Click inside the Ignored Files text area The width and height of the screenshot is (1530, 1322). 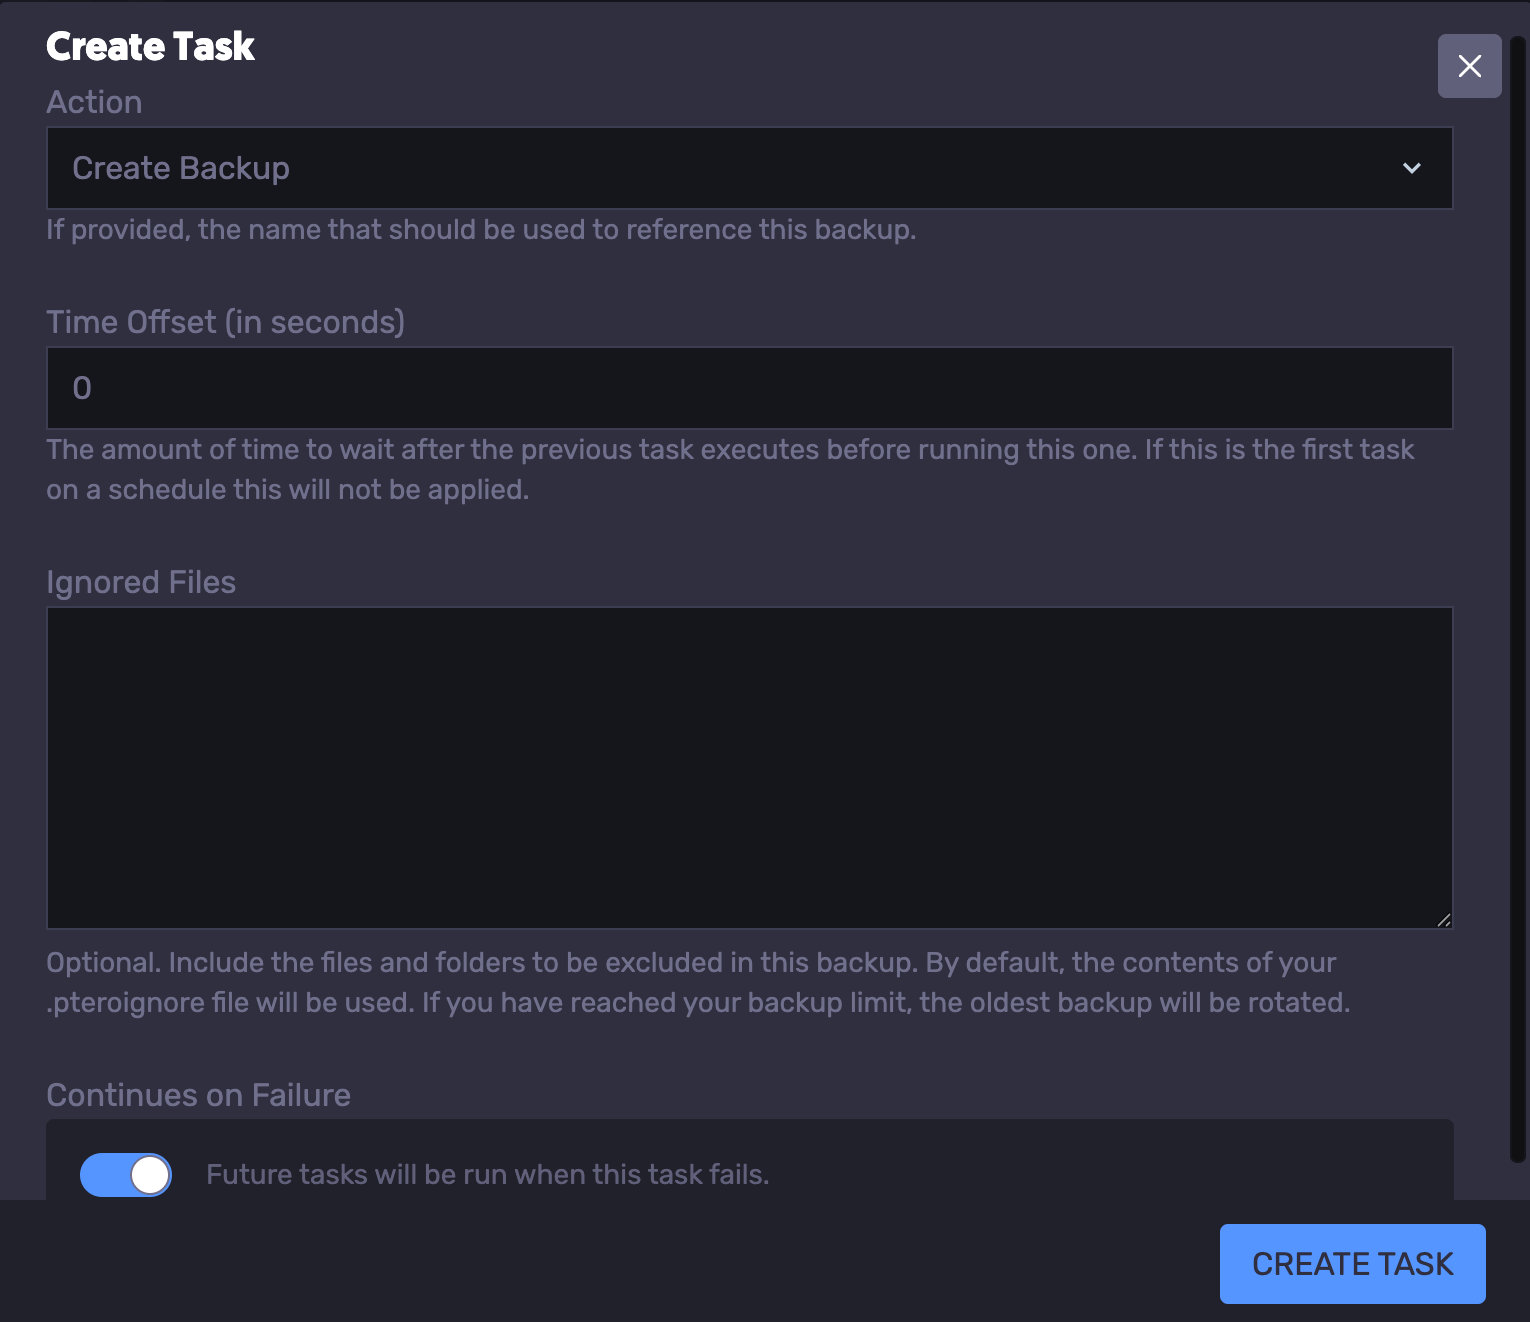[x=748, y=767]
